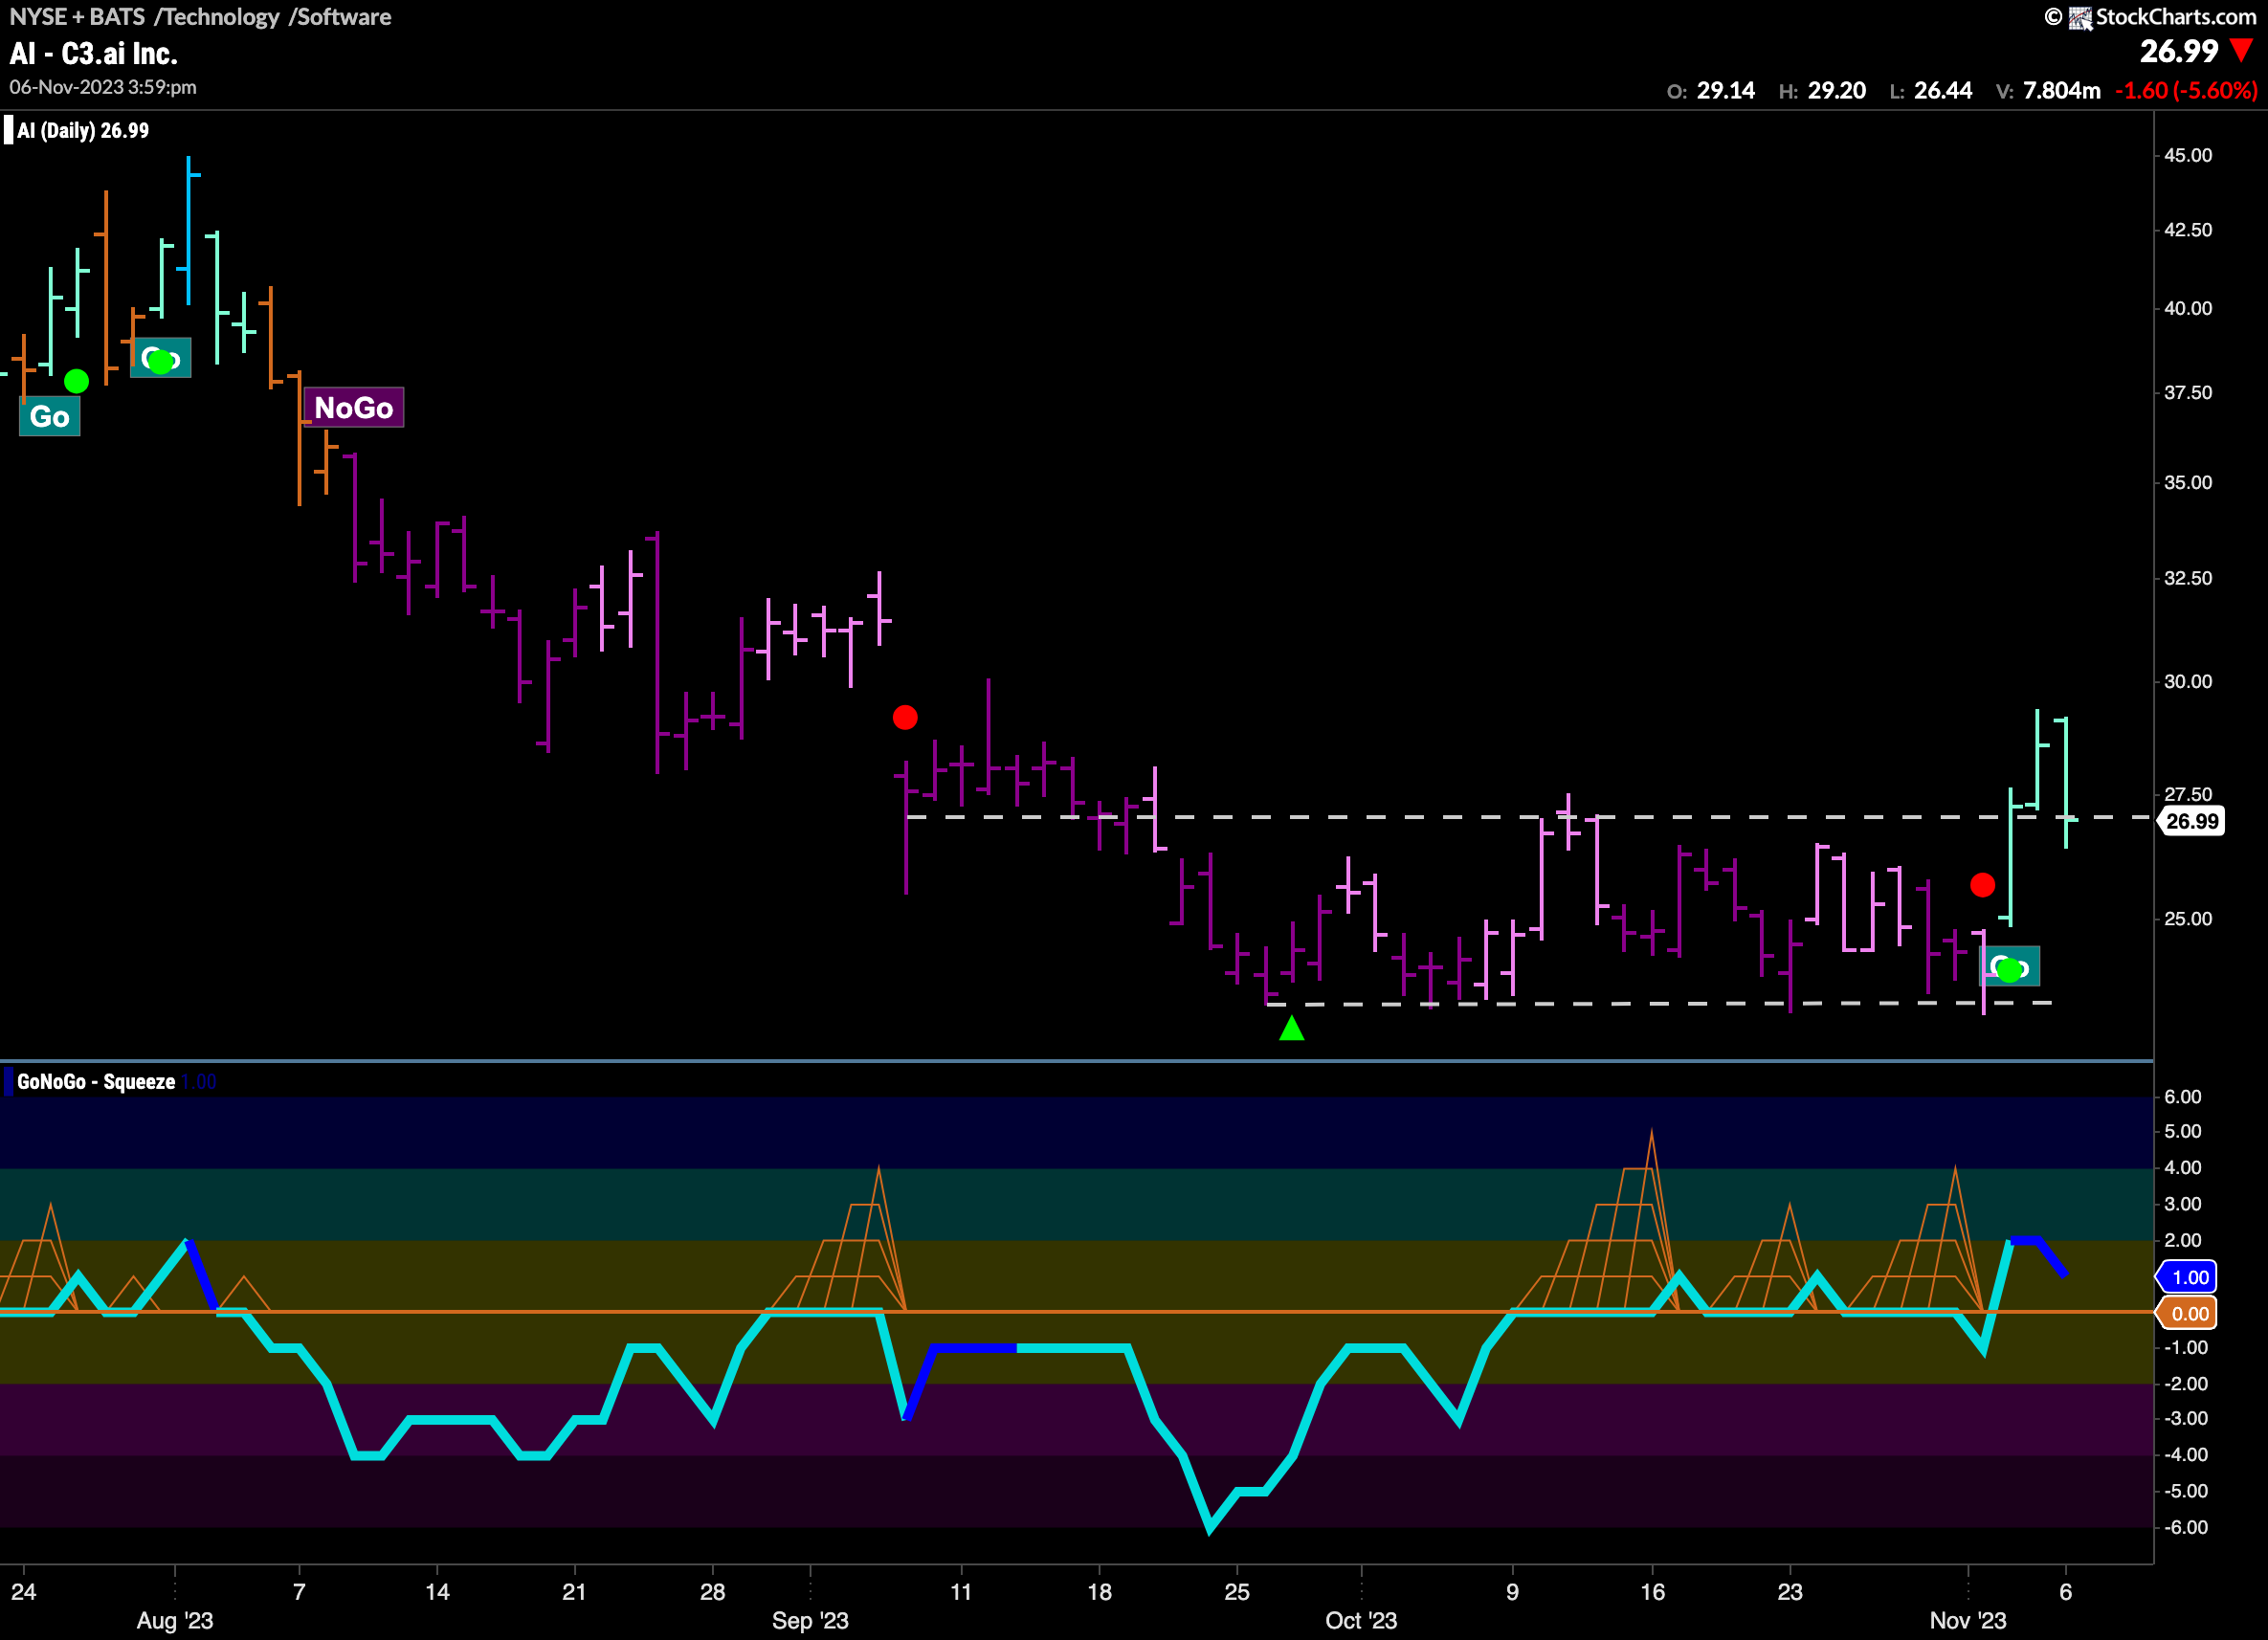Click the Go badge near Nov 2 bar
Screen dimensions: 2268x1640
(2010, 967)
